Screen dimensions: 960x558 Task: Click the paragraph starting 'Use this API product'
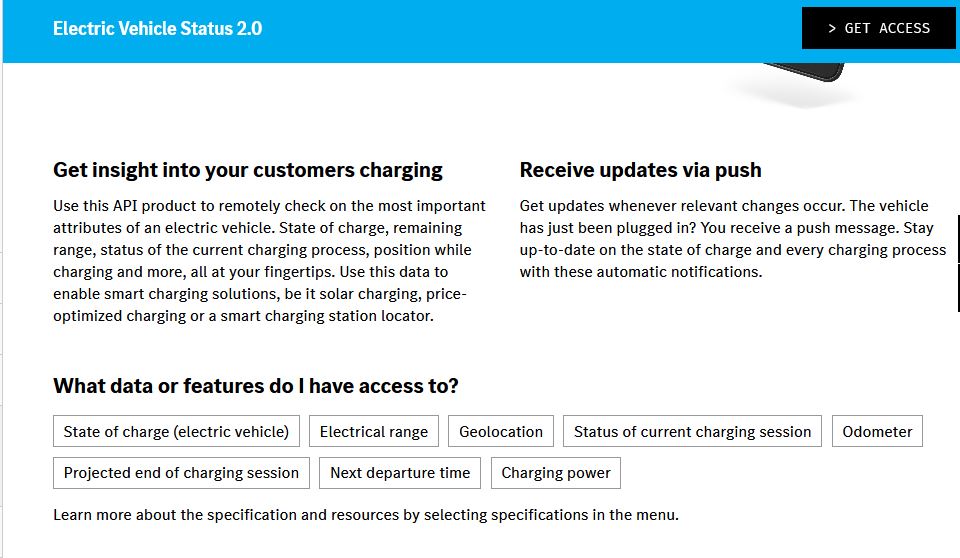(270, 261)
